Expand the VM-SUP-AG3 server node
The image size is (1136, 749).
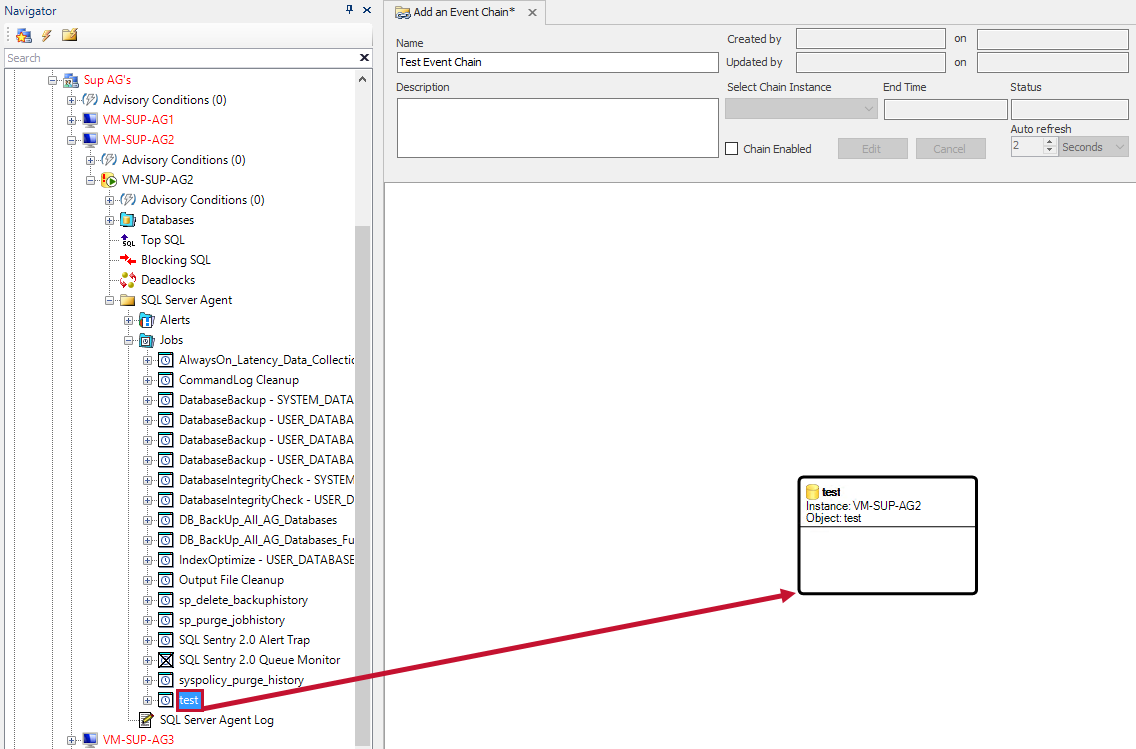click(x=71, y=740)
